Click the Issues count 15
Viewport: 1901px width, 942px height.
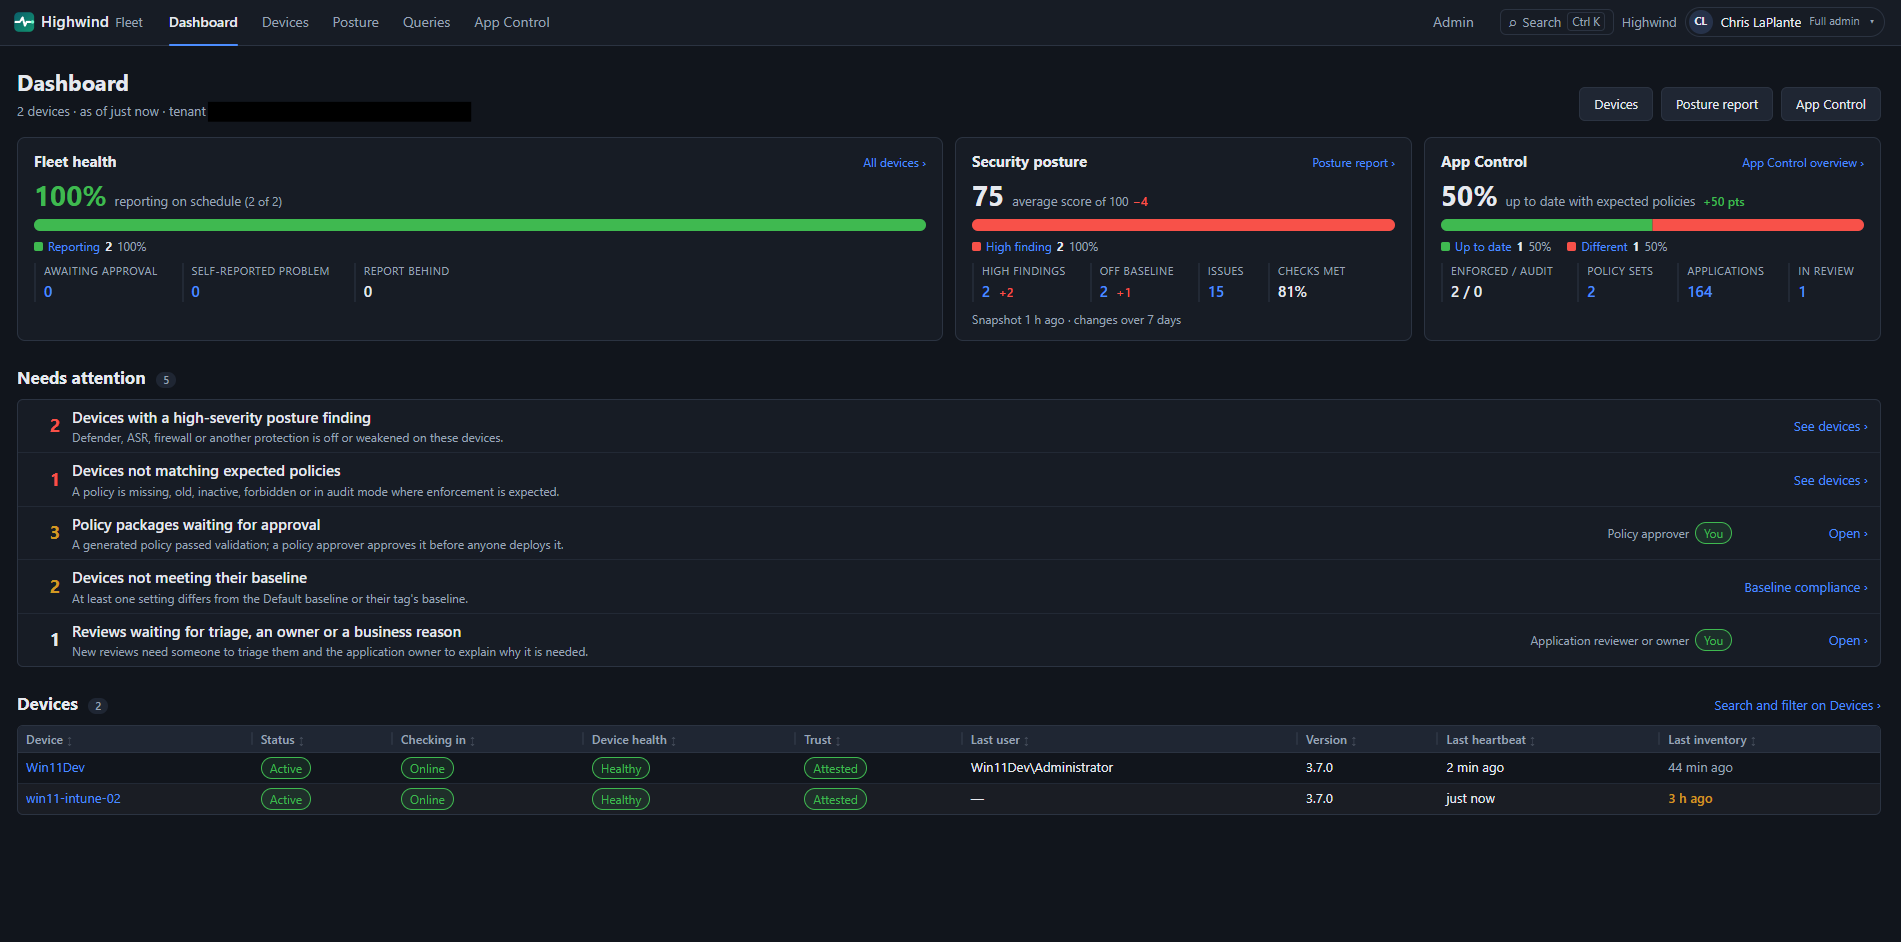[x=1216, y=292]
